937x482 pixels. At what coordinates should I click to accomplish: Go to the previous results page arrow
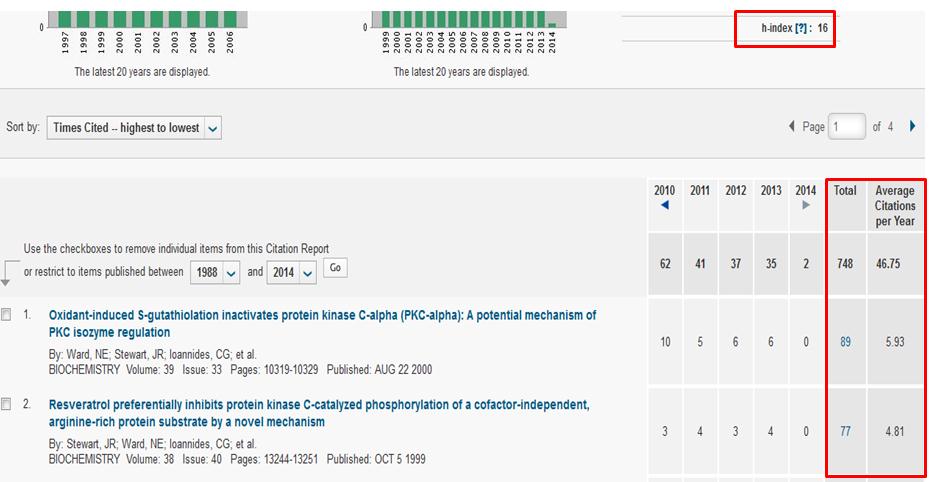click(x=793, y=126)
